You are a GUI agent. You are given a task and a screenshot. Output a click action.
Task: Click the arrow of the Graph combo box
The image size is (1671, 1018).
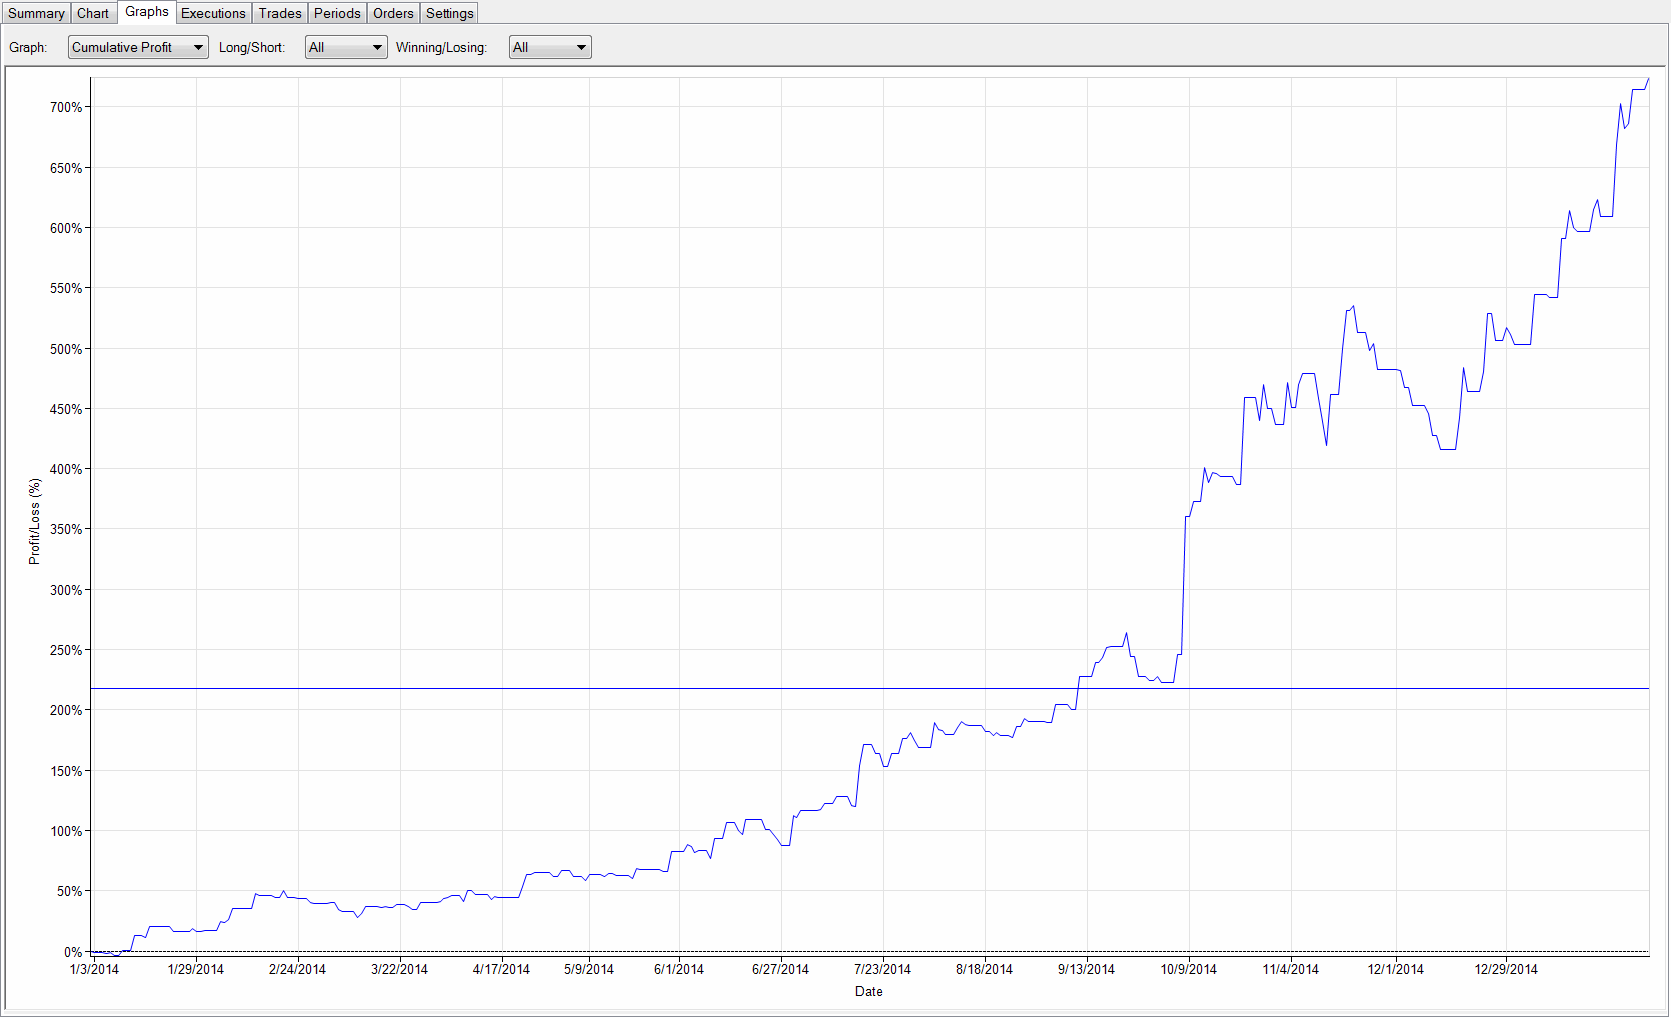point(198,47)
